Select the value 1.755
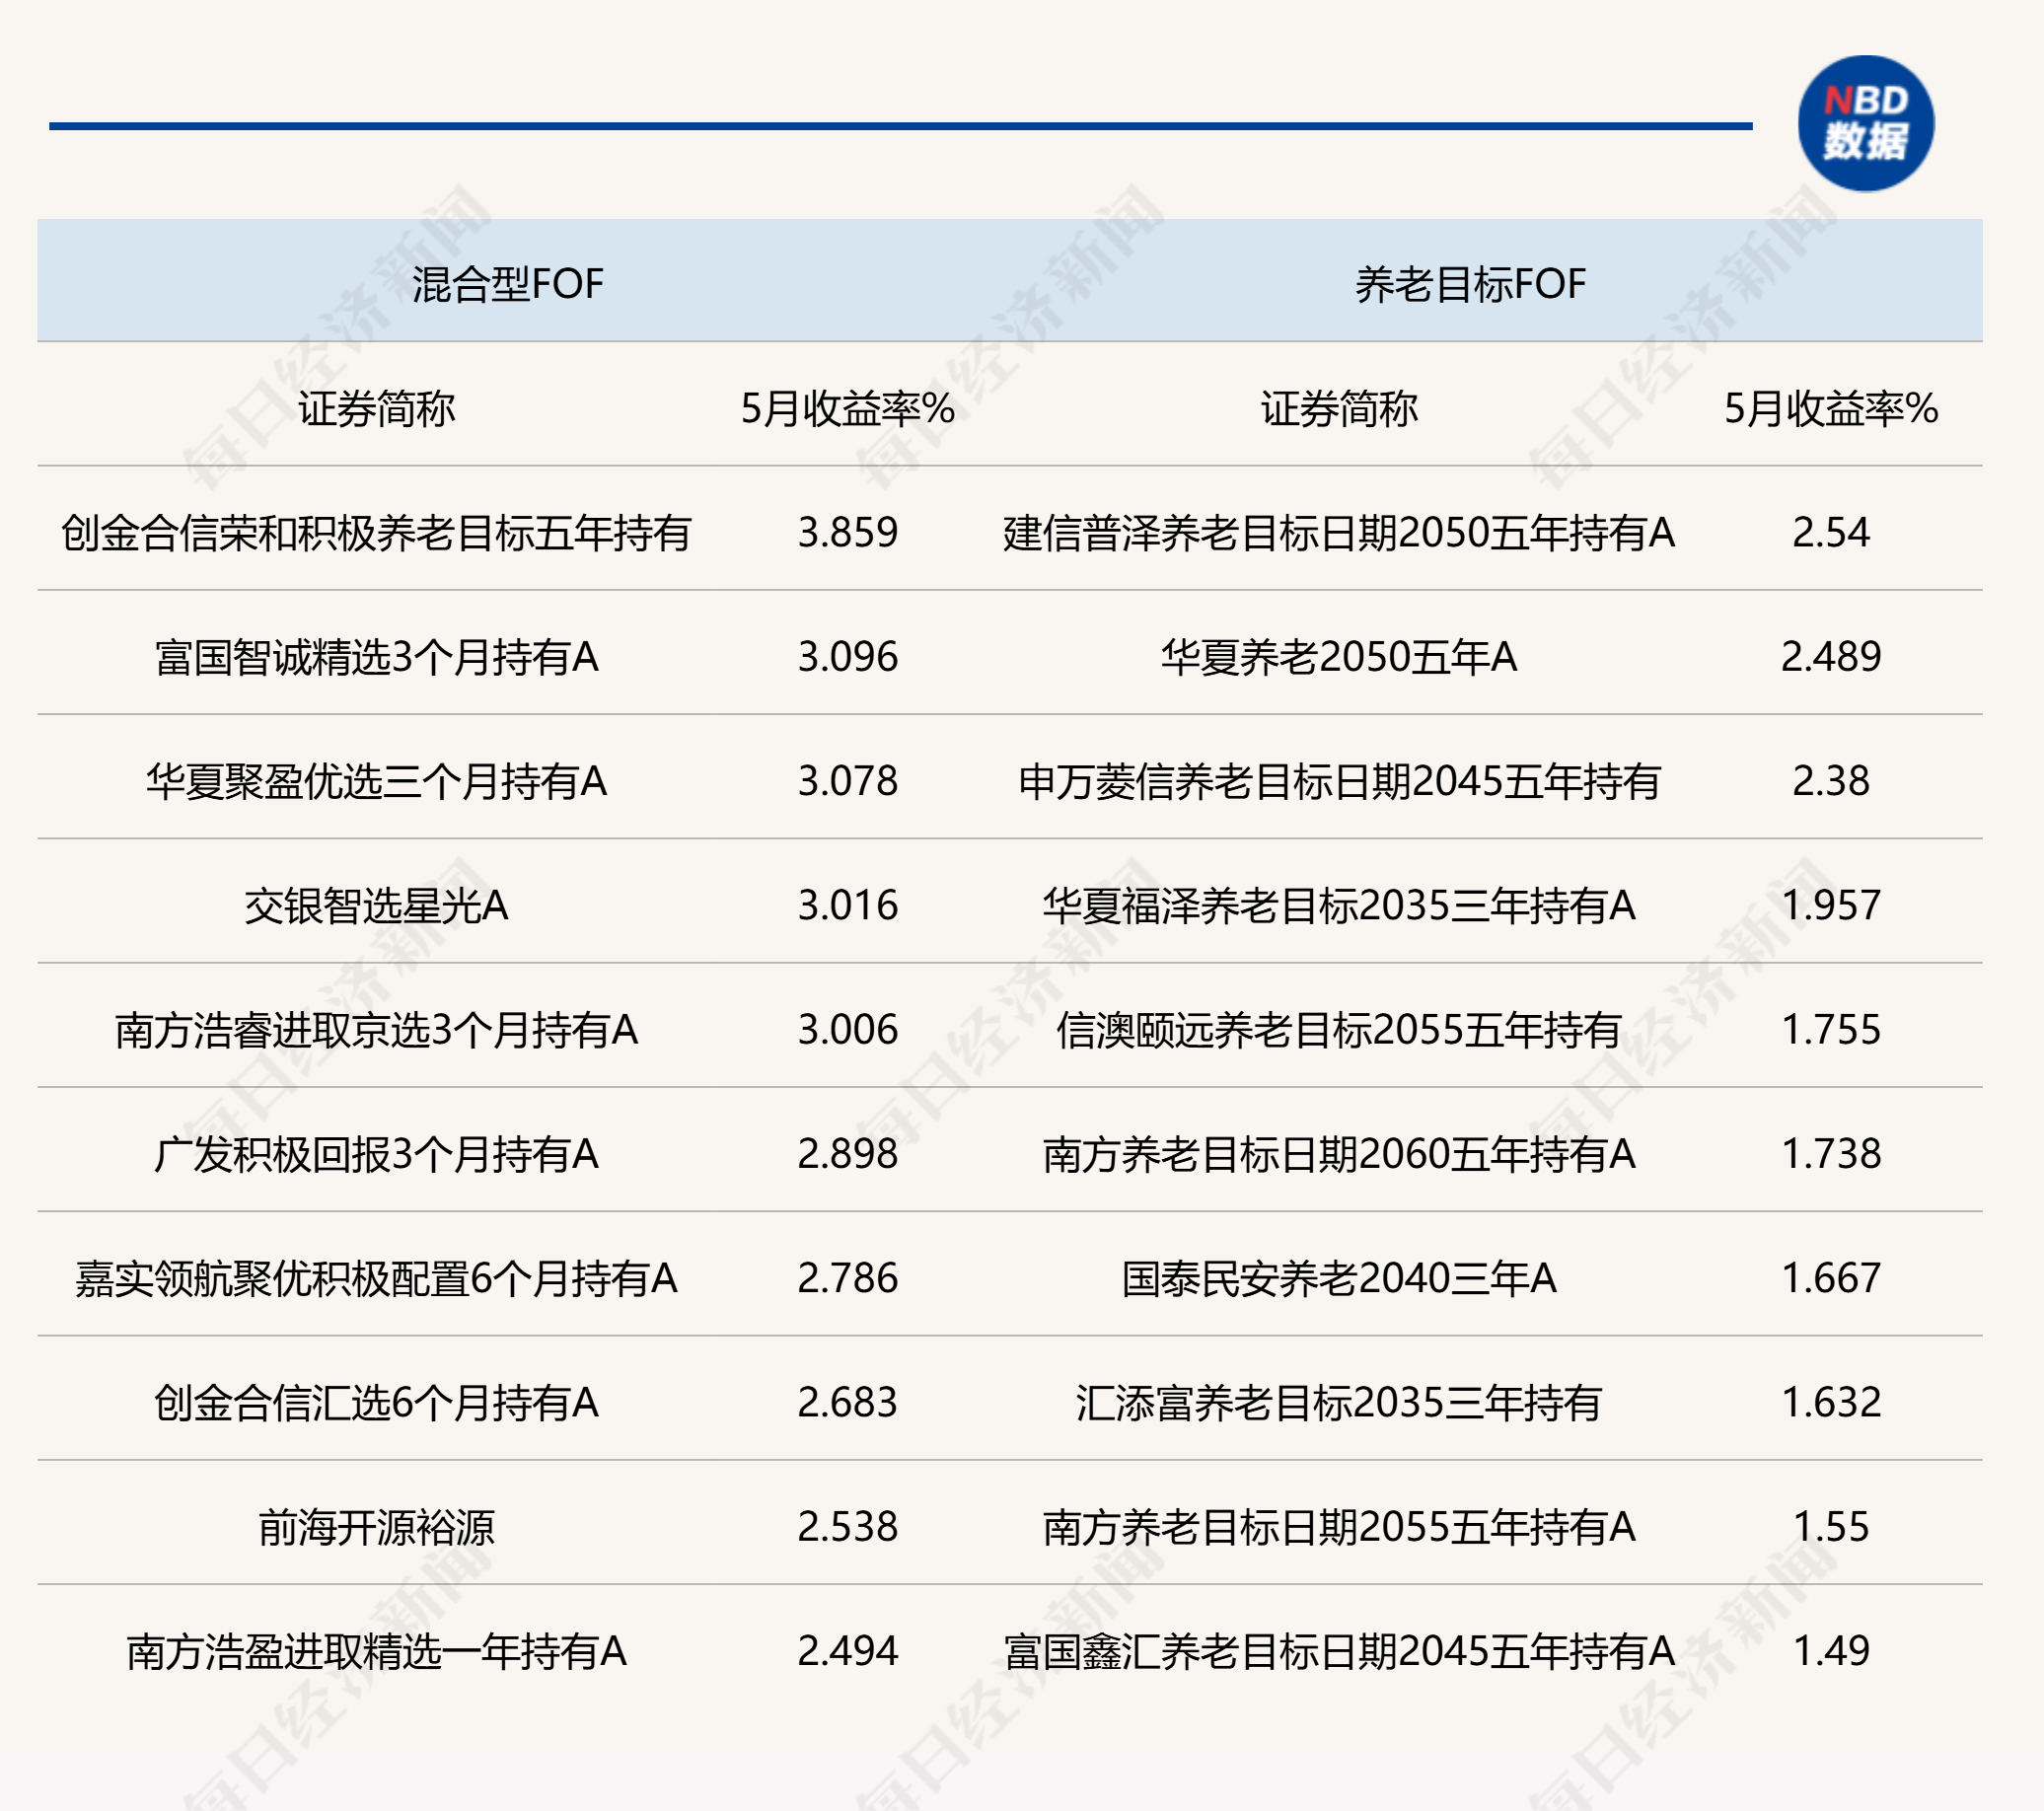 (1831, 1030)
